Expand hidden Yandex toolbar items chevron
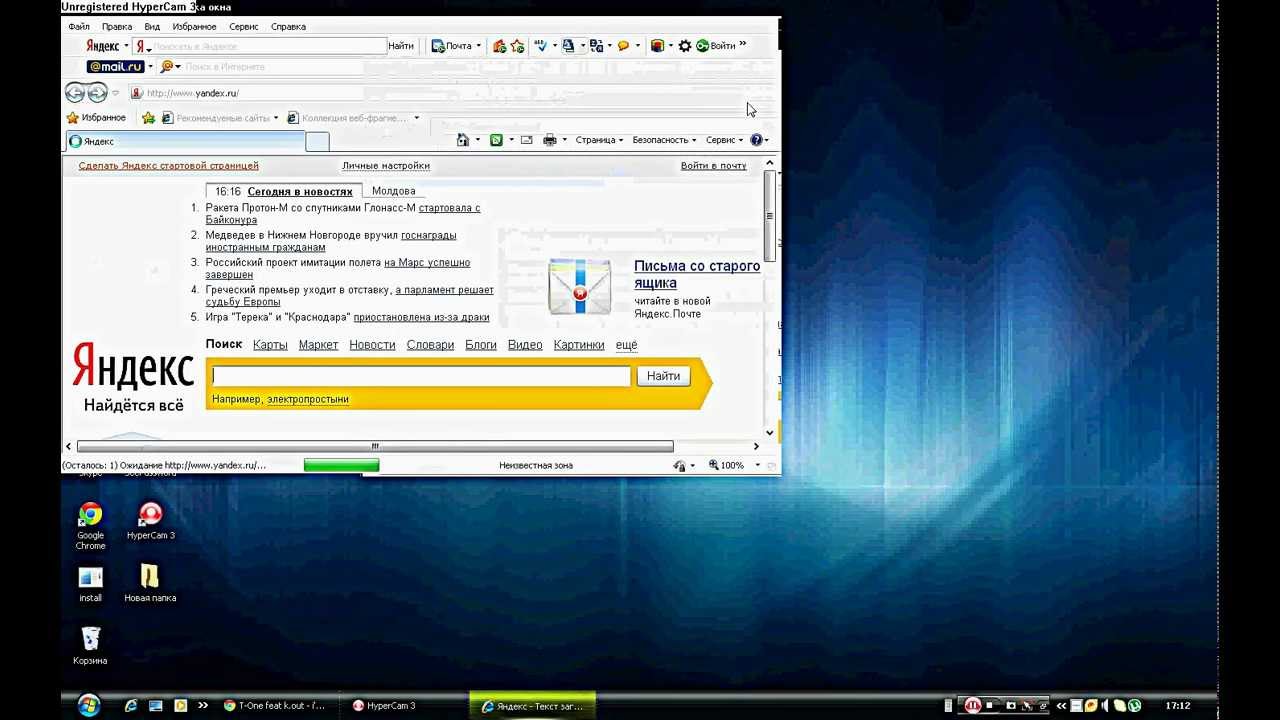This screenshot has width=1280, height=720. click(x=743, y=45)
